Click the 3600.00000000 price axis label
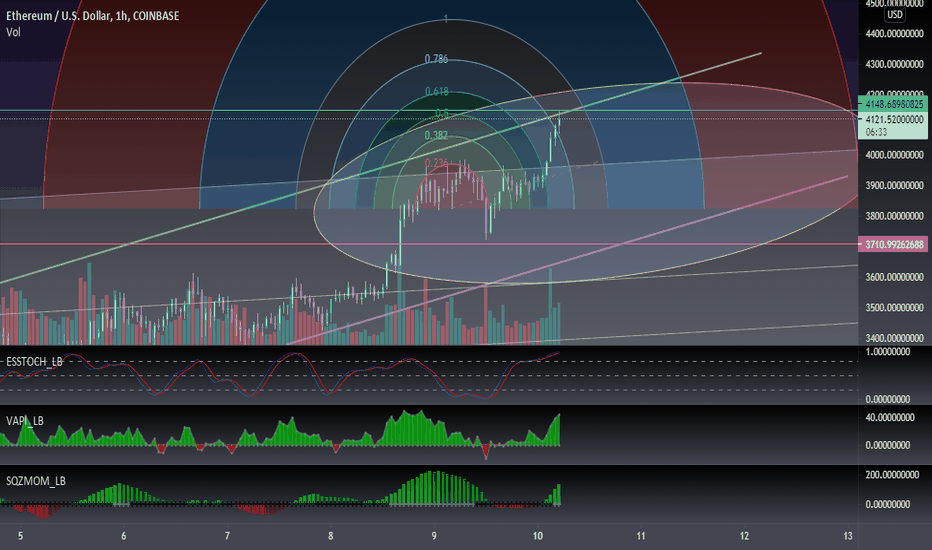 (x=895, y=277)
